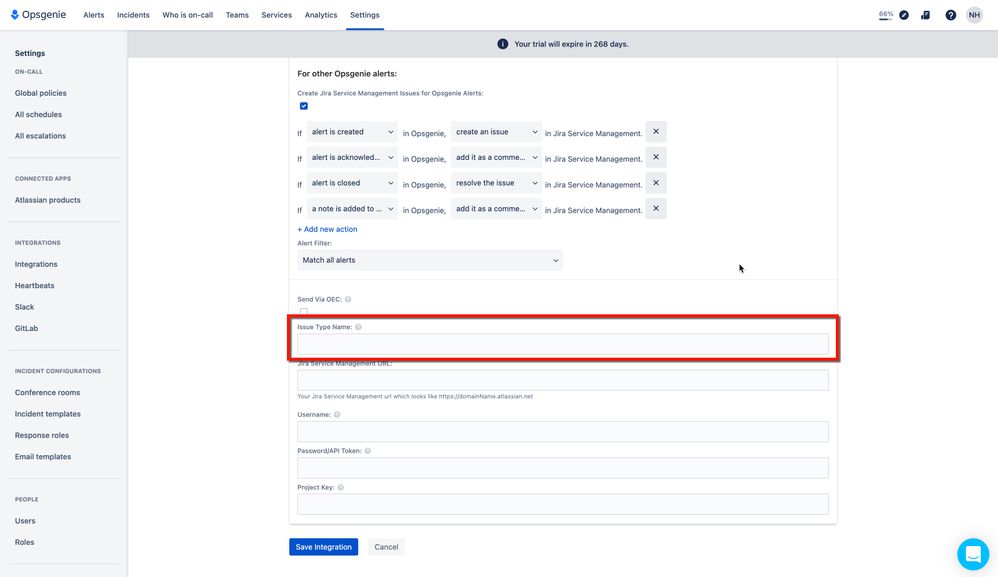
Task: Open the Teams tab
Action: (x=237, y=15)
